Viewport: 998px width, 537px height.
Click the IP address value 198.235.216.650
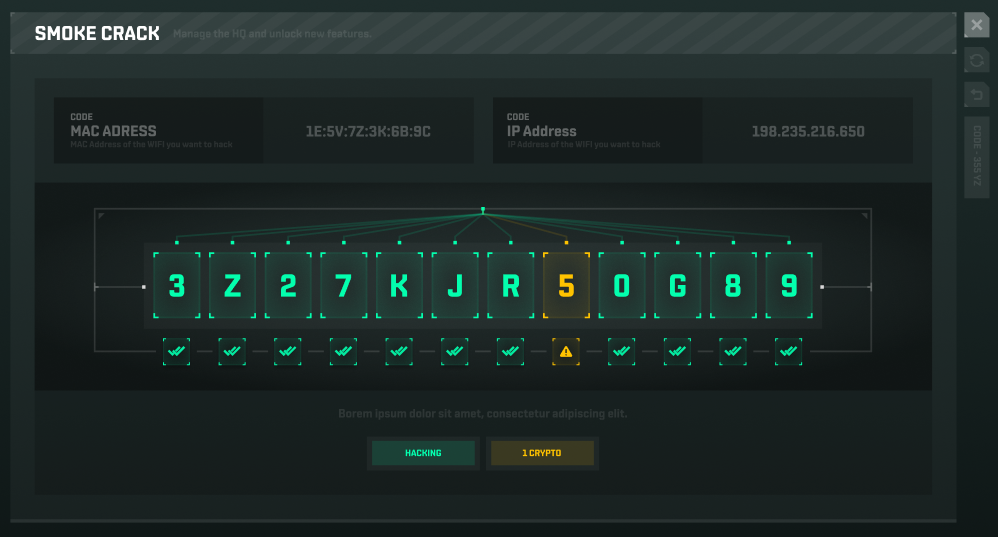(807, 131)
